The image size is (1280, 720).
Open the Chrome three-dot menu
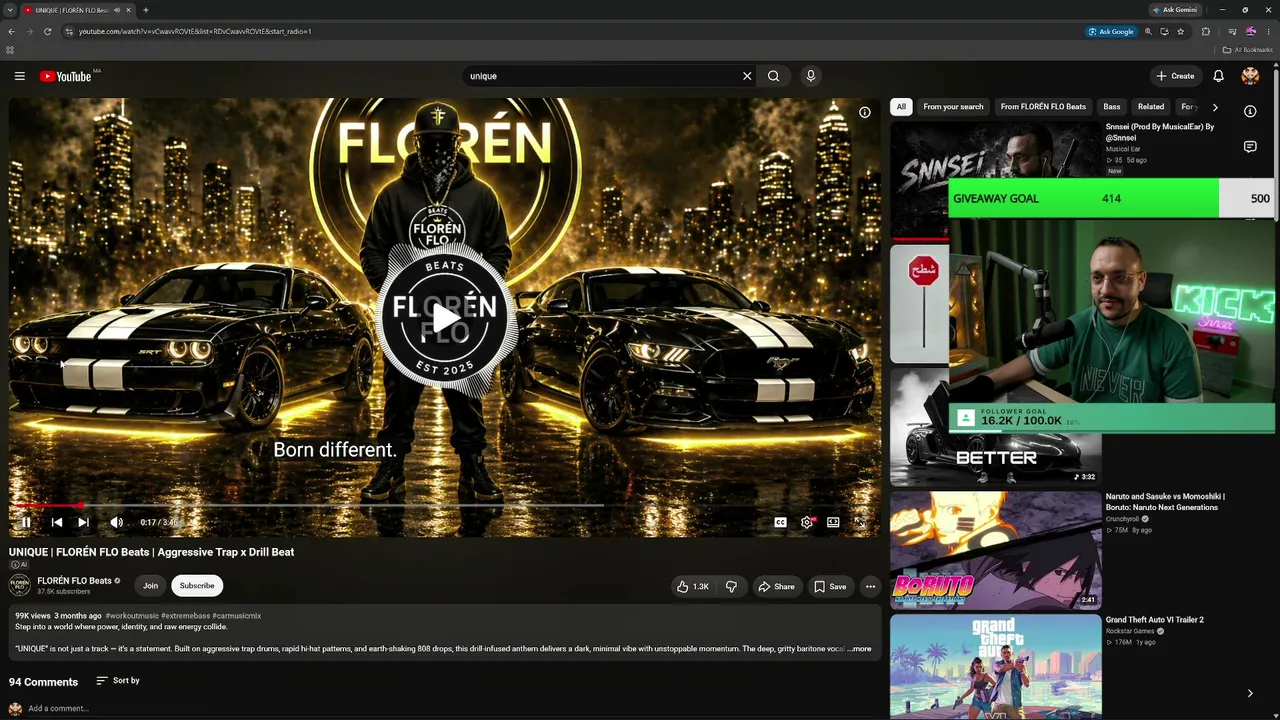[x=1270, y=32]
